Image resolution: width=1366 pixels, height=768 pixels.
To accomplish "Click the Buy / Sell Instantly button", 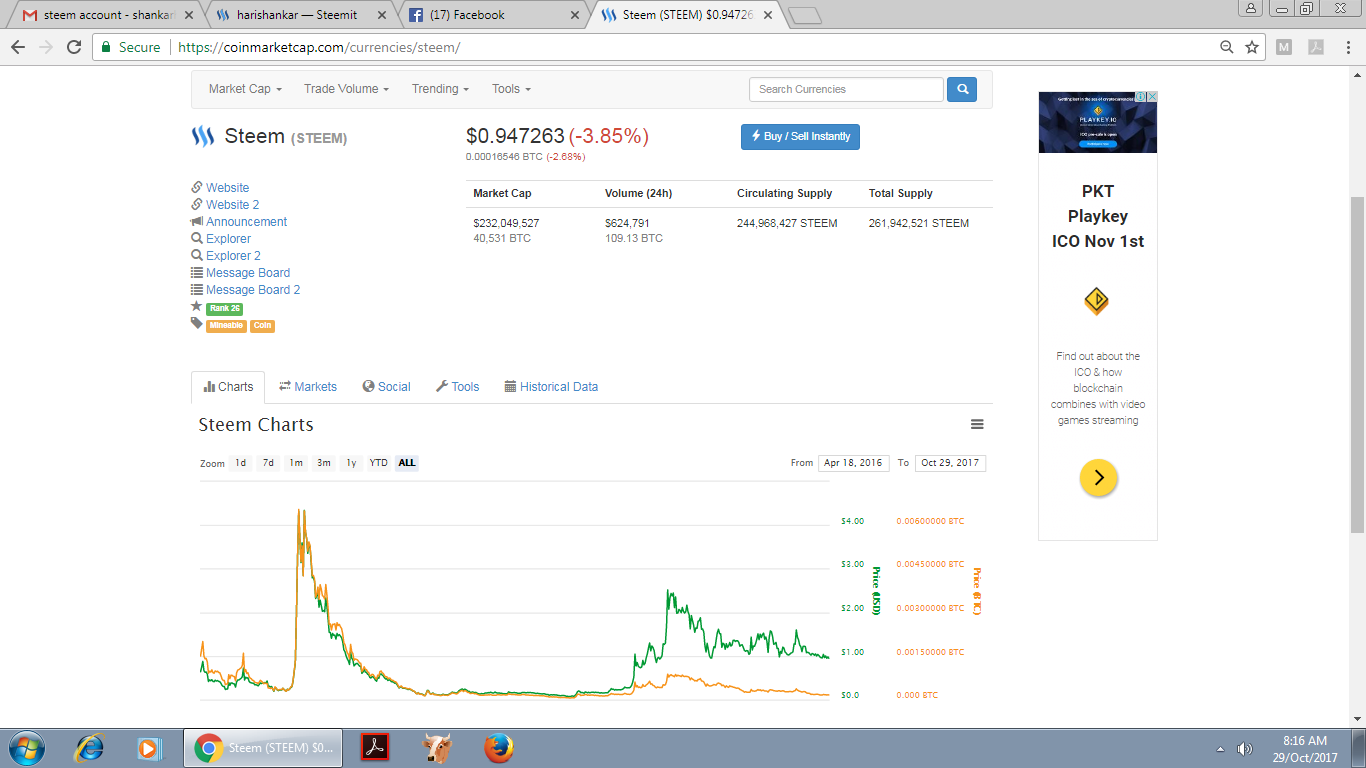I will [x=800, y=137].
